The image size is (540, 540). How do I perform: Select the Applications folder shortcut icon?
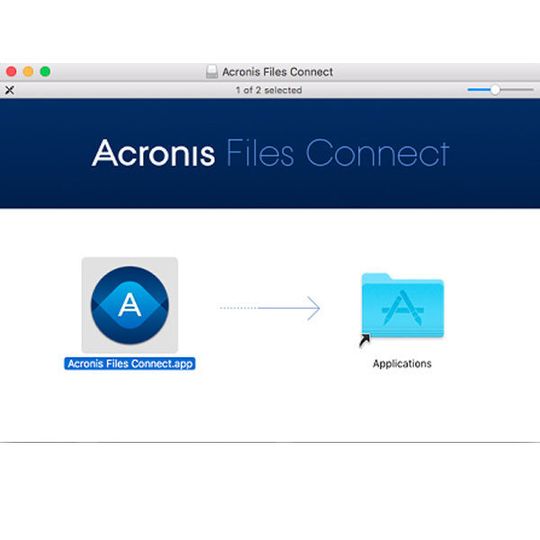pyautogui.click(x=402, y=307)
